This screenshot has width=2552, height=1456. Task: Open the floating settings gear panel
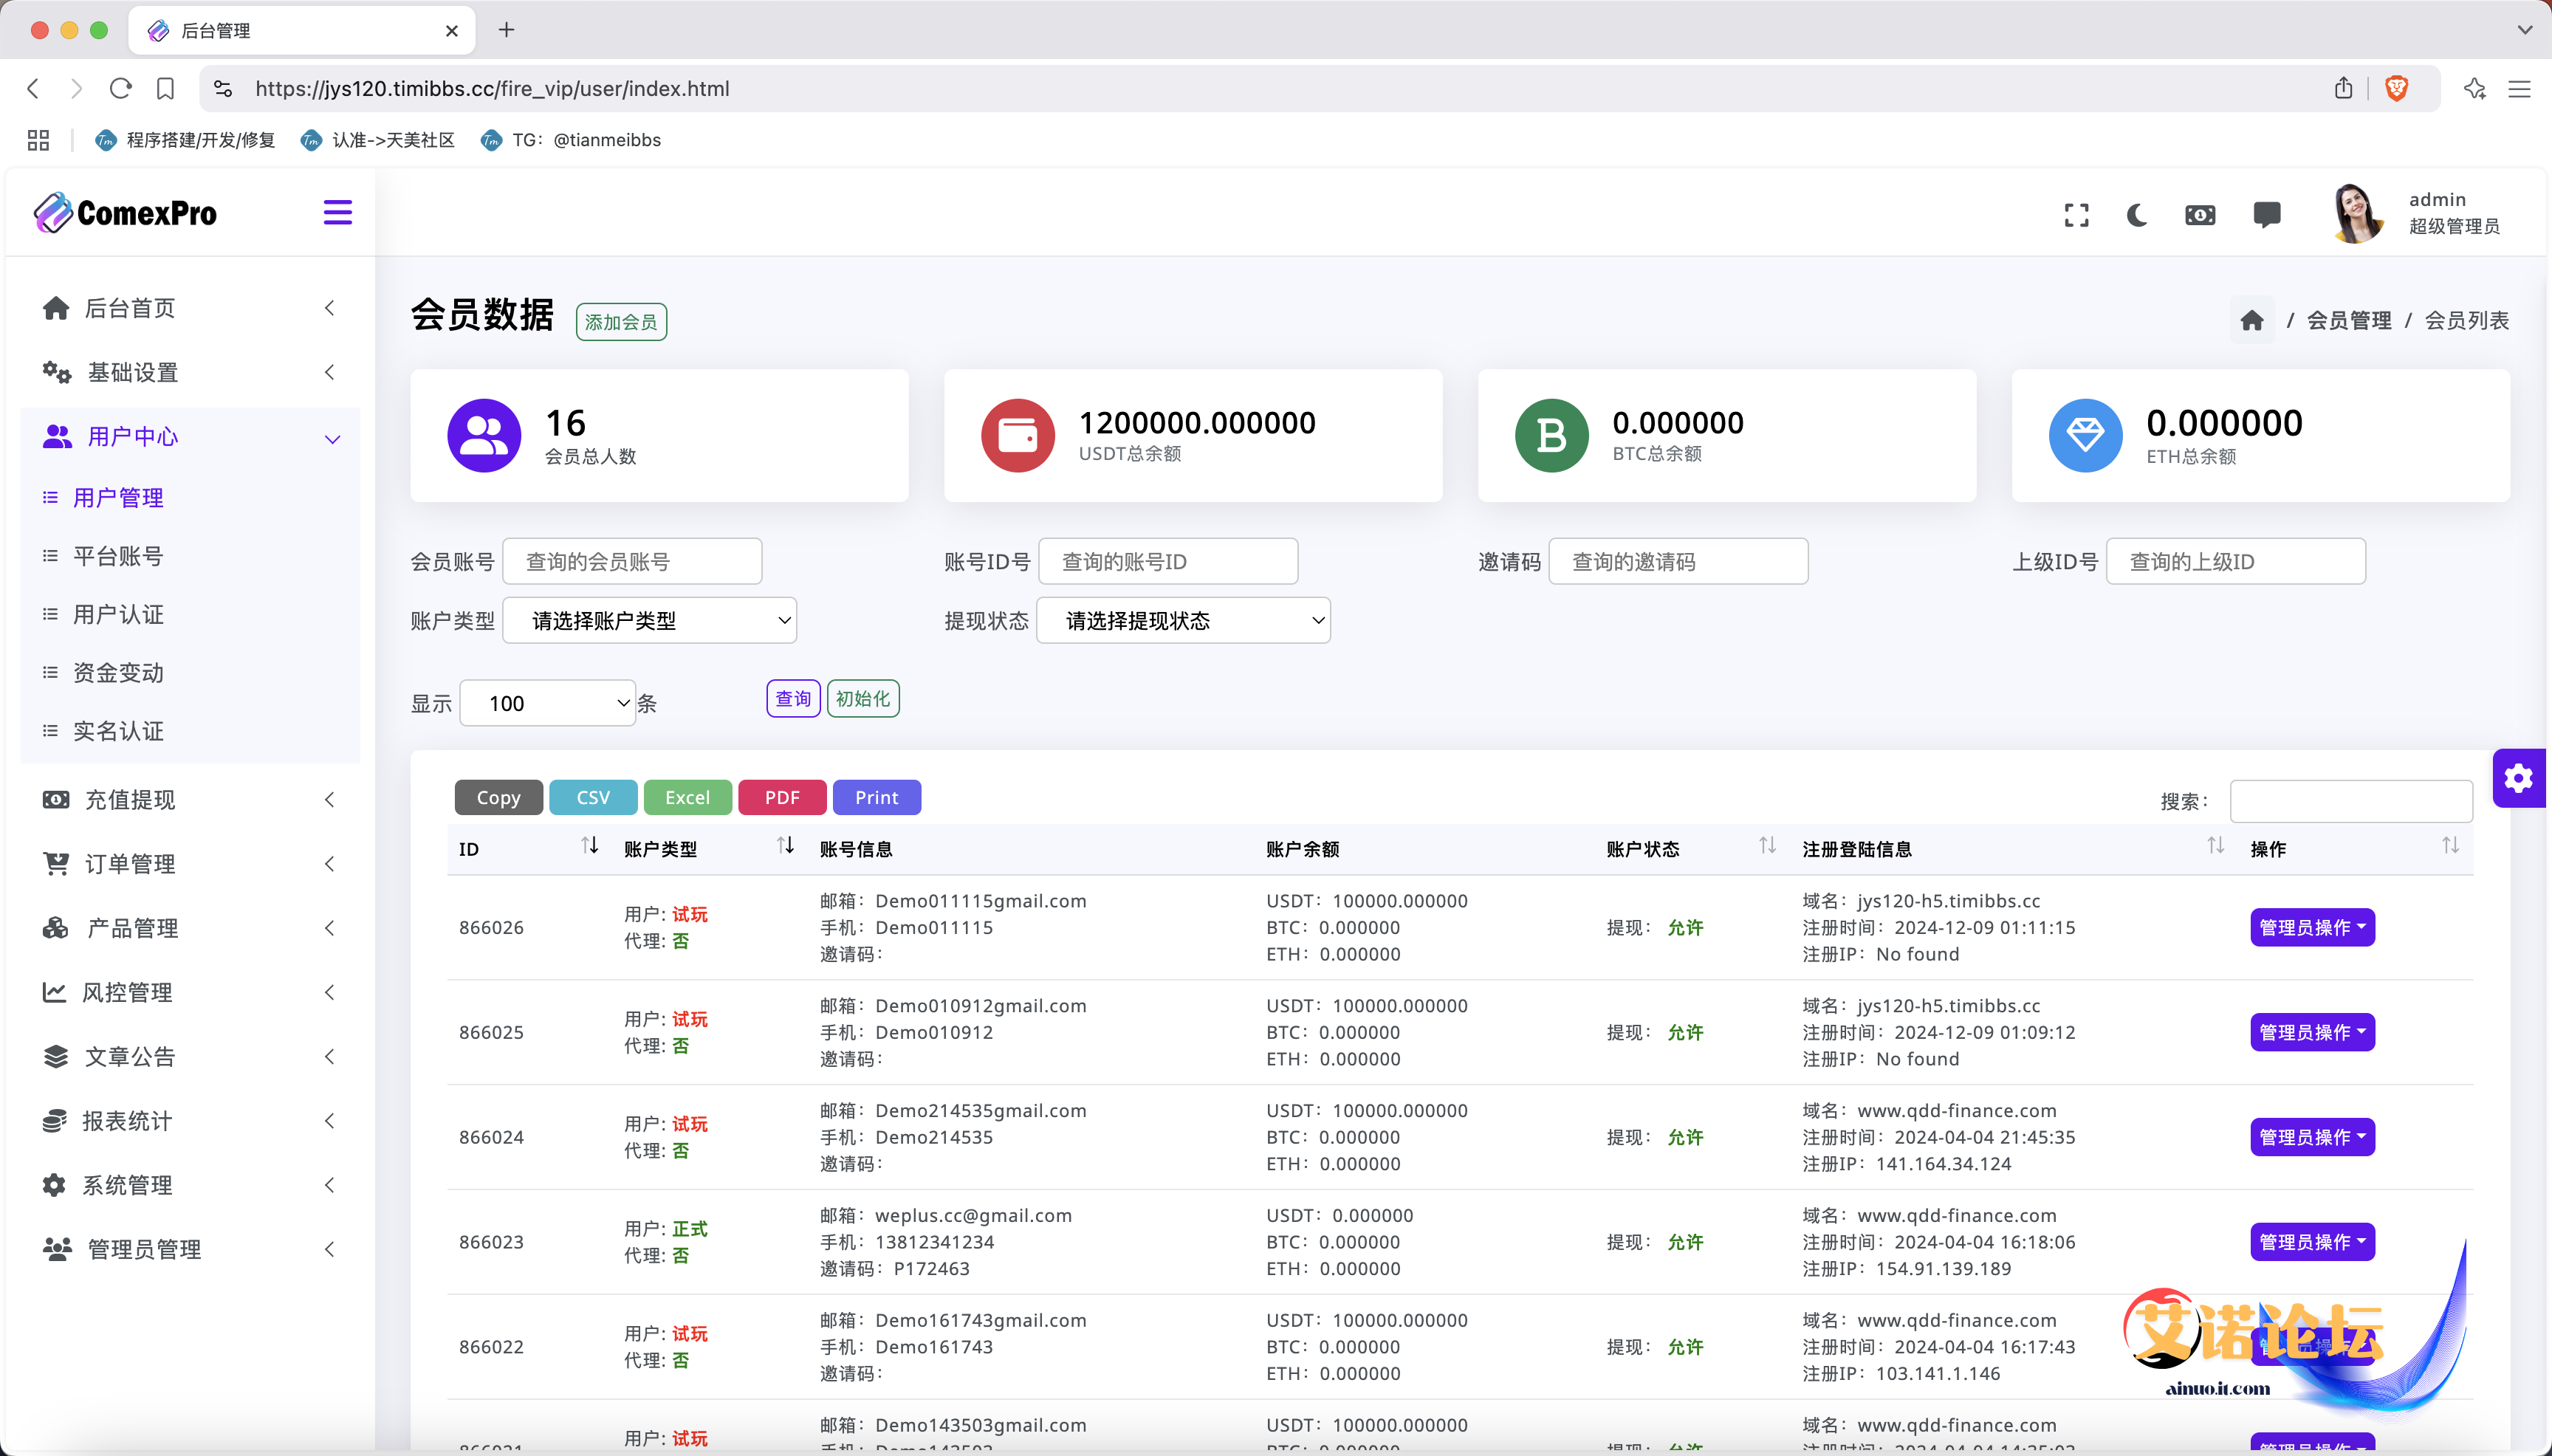pyautogui.click(x=2518, y=778)
